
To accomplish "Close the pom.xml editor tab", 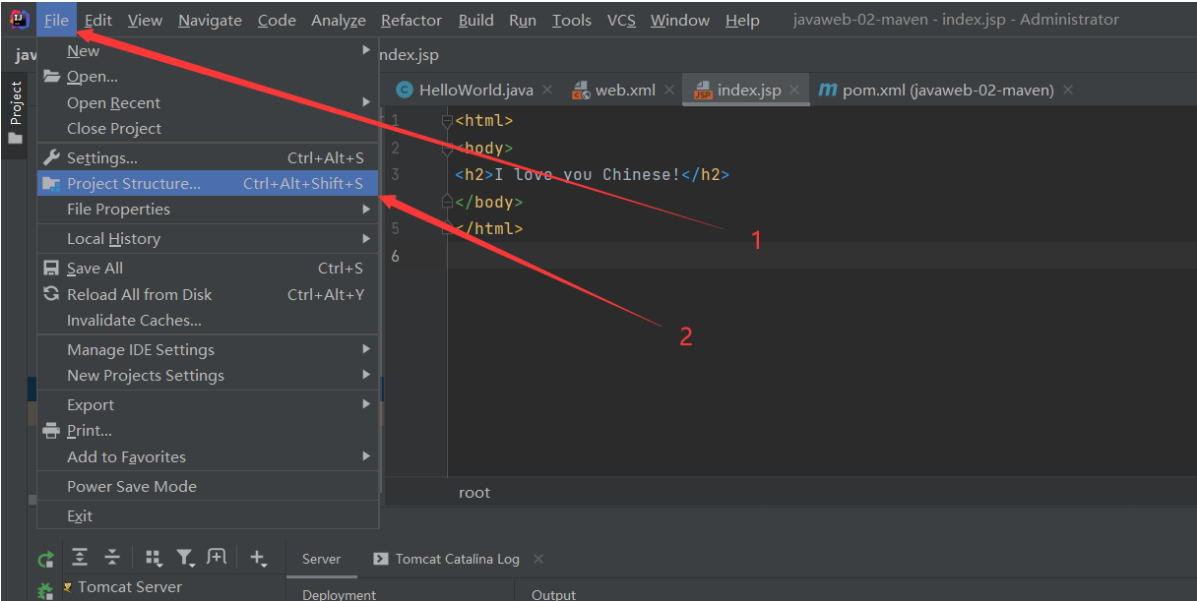I will coord(1067,90).
